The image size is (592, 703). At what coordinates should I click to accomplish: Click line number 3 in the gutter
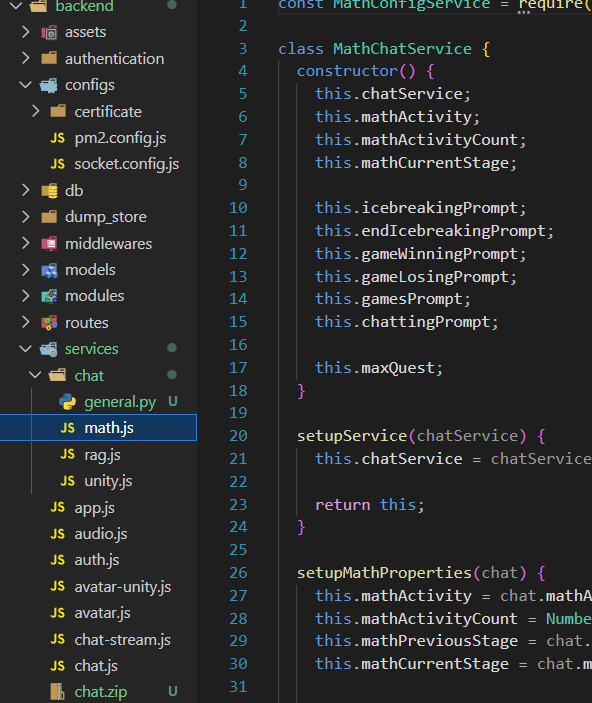[x=243, y=48]
